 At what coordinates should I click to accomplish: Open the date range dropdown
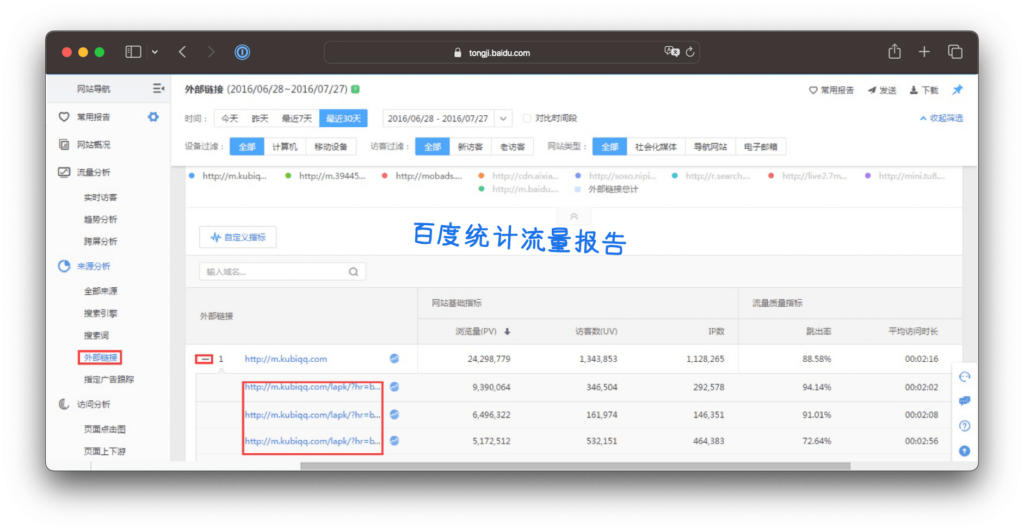pos(504,118)
